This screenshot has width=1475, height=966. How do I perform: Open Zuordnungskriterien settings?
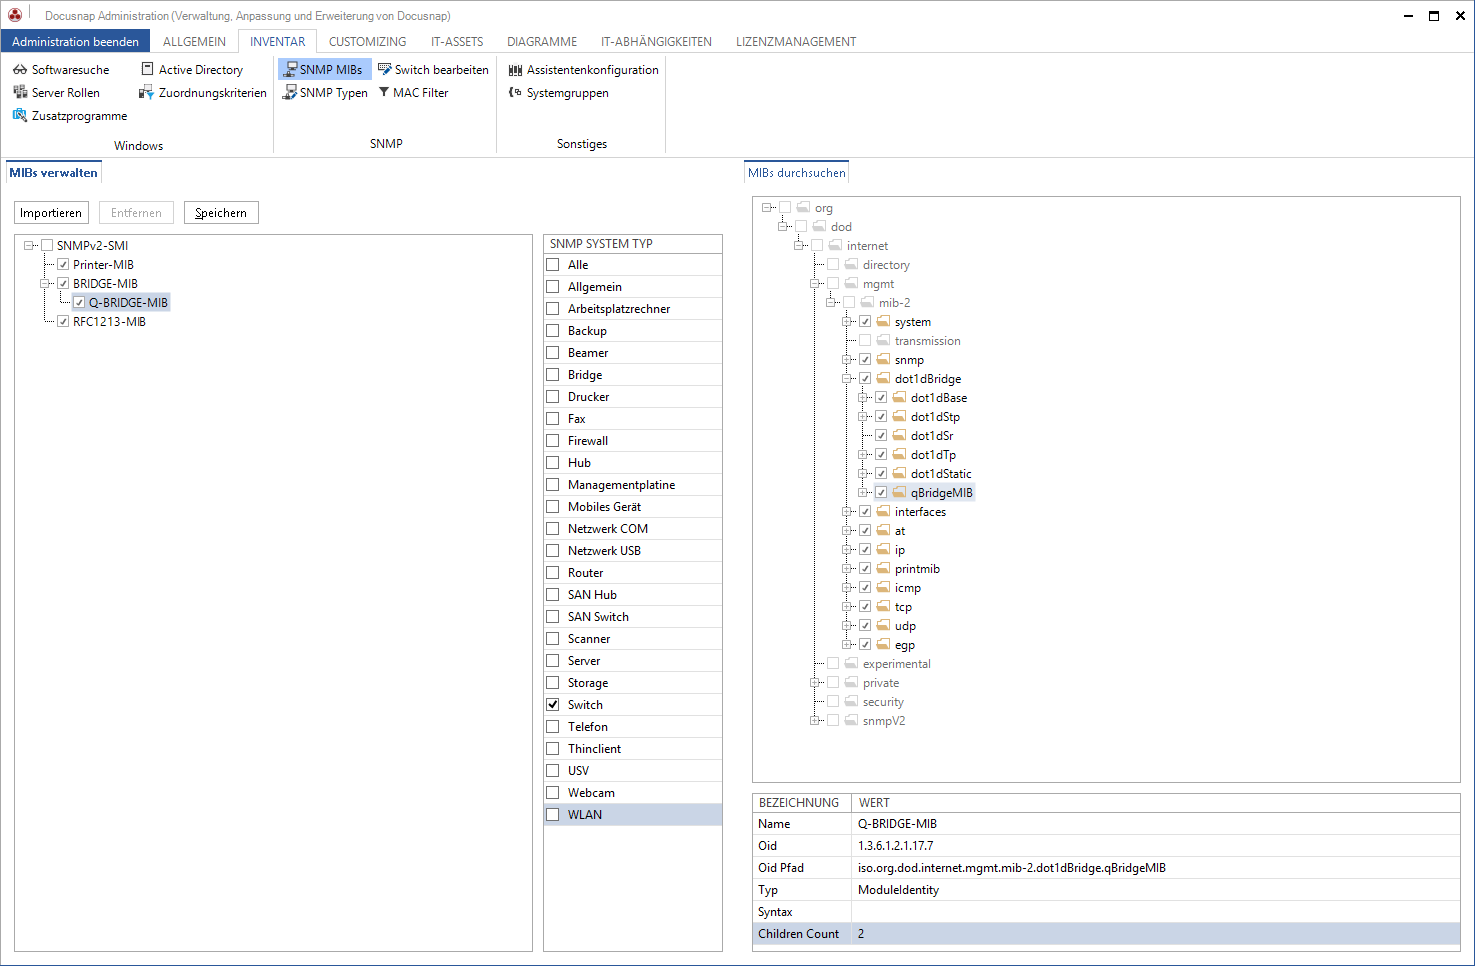click(x=203, y=93)
